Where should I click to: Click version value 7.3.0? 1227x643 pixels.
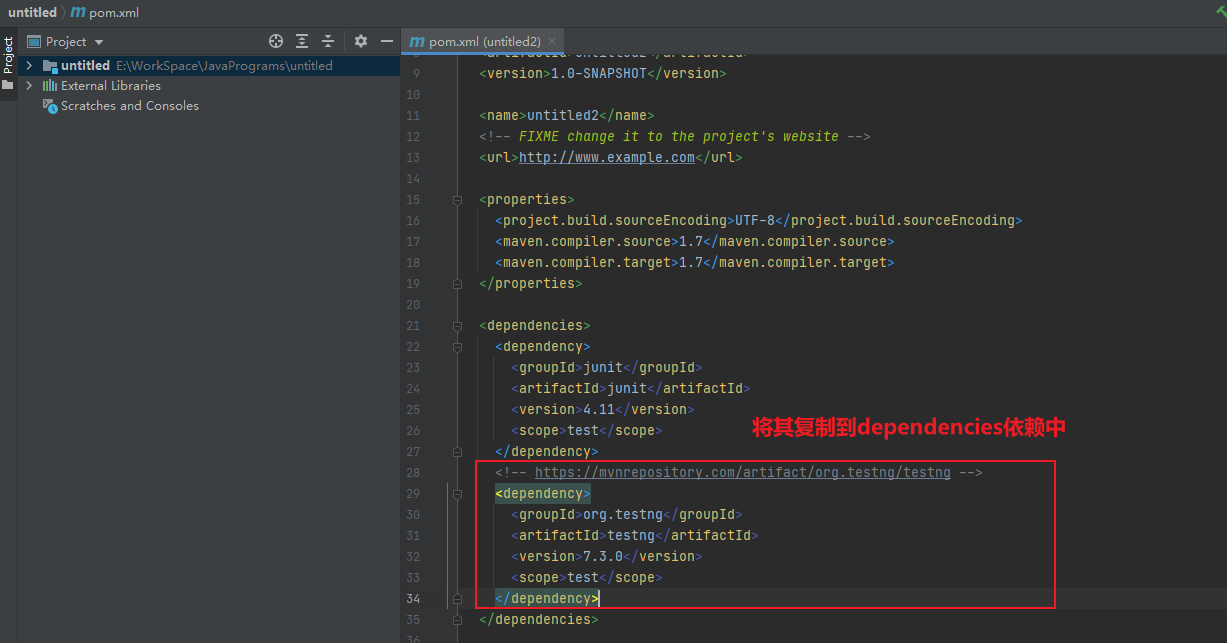pos(603,557)
